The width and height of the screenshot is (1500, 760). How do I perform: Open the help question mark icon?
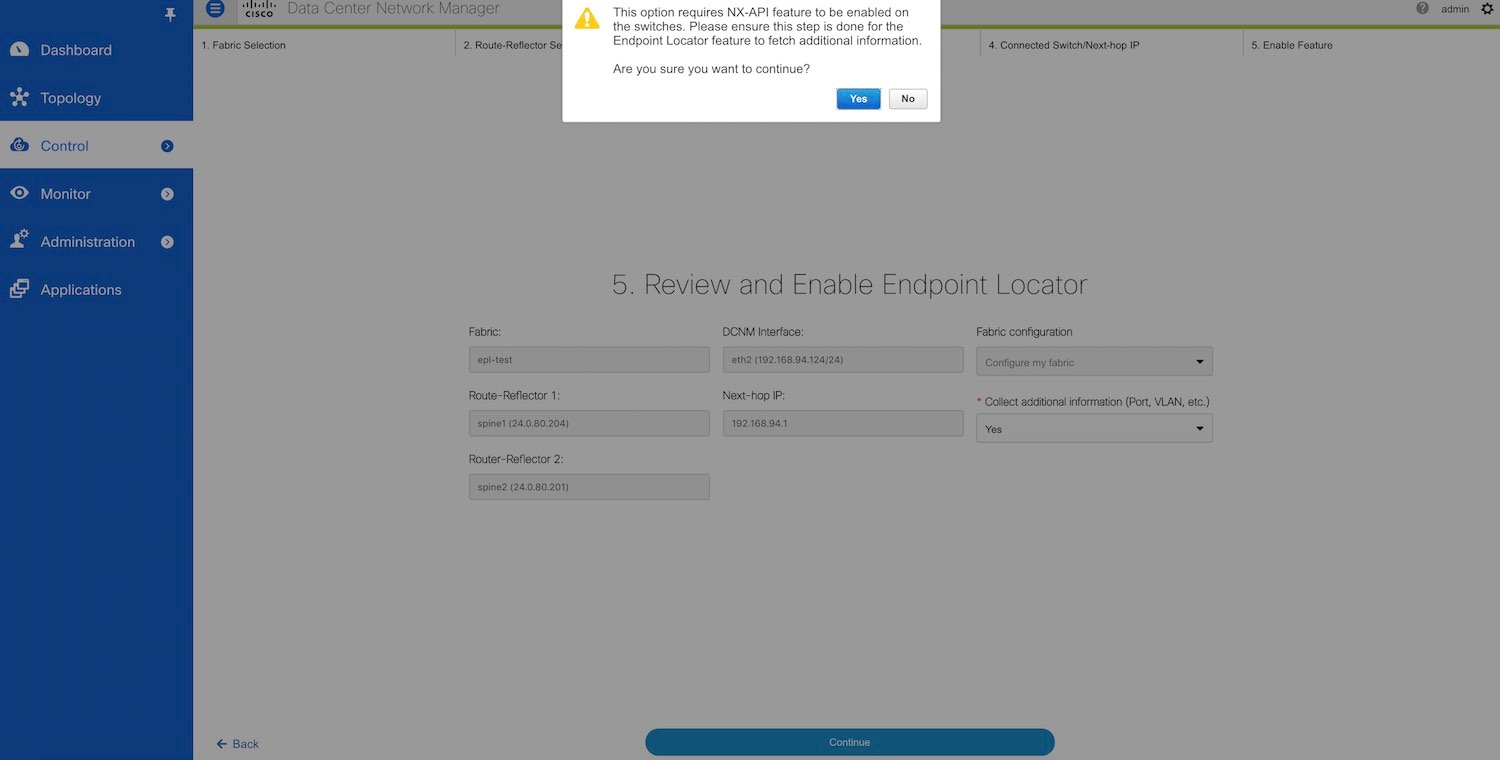pos(1422,9)
